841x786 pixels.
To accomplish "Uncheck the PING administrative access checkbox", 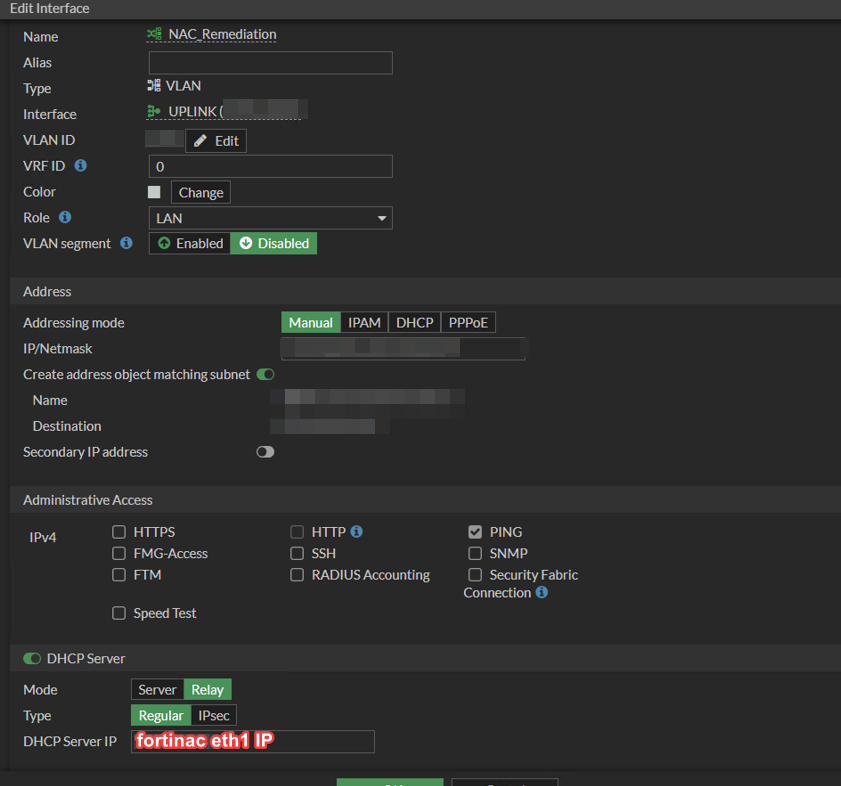I will pos(475,531).
